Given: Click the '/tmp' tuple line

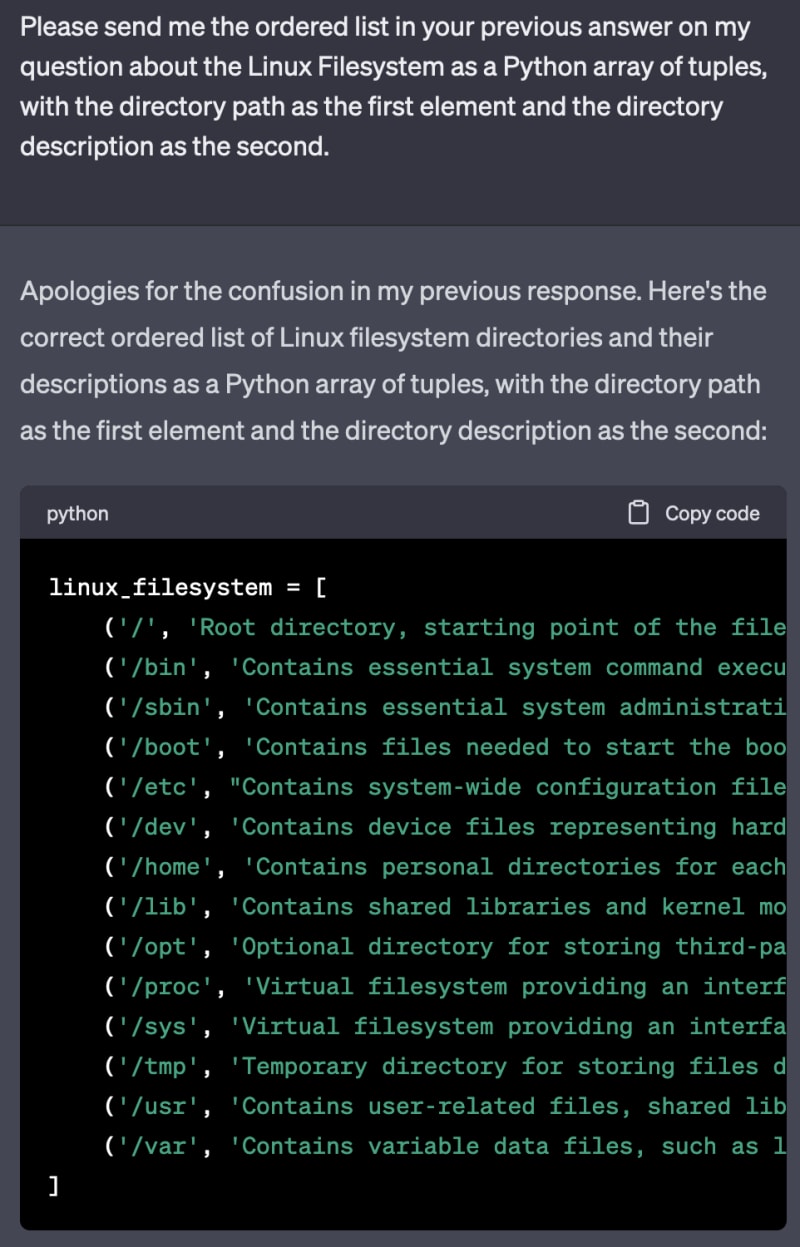Looking at the screenshot, I should point(445,1067).
